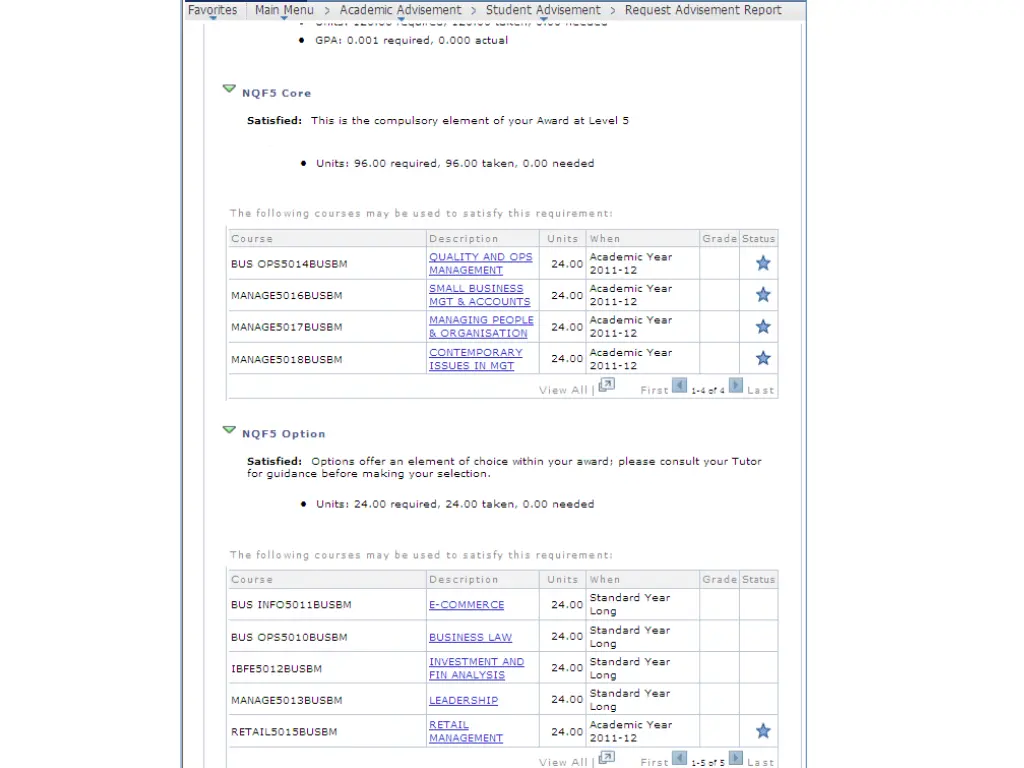Click When column header in NQF5 Option

pos(605,579)
